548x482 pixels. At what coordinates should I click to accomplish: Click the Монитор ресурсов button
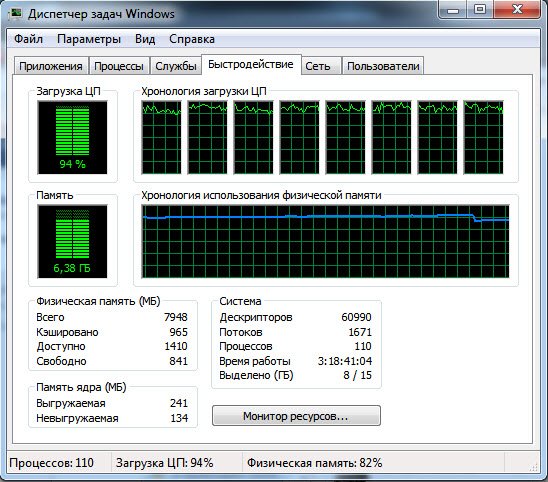tap(296, 416)
